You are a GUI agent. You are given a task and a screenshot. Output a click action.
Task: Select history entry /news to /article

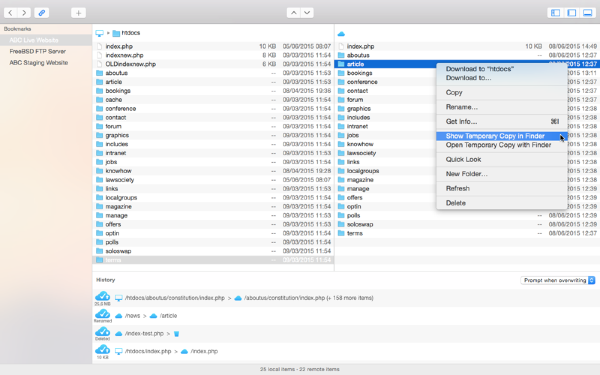click(346, 316)
